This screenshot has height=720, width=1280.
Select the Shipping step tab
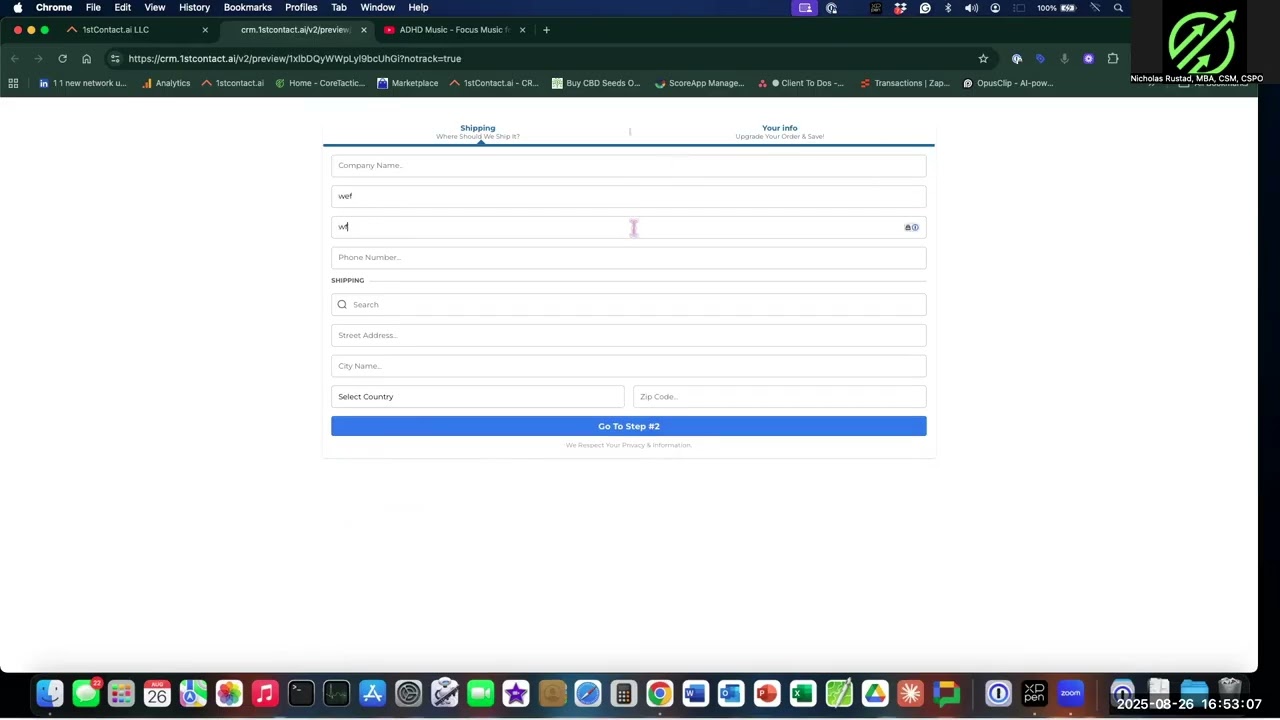[478, 132]
